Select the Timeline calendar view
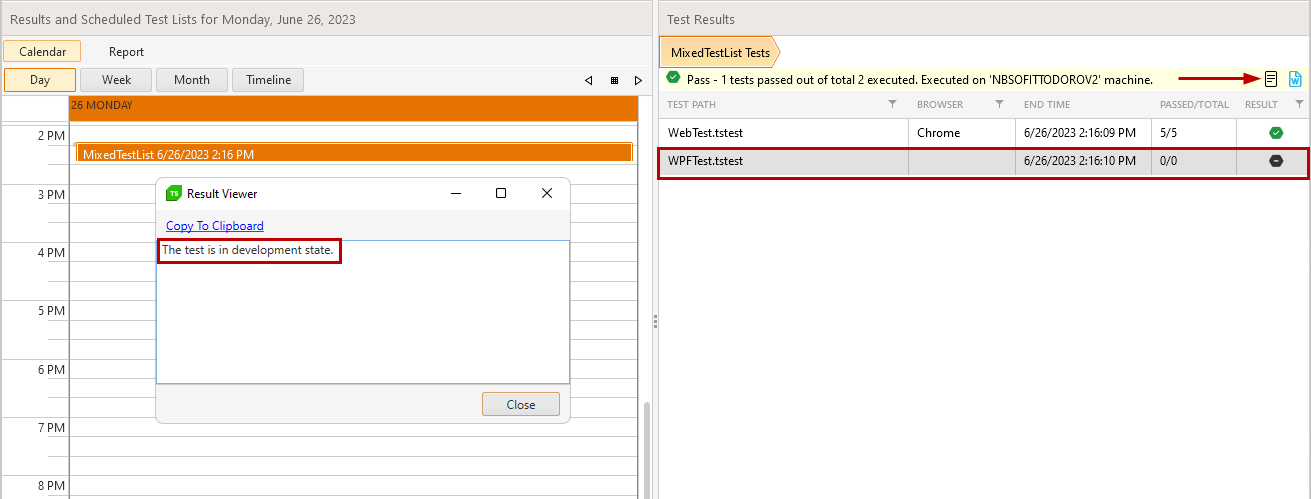The width and height of the screenshot is (1311, 499). (x=268, y=80)
